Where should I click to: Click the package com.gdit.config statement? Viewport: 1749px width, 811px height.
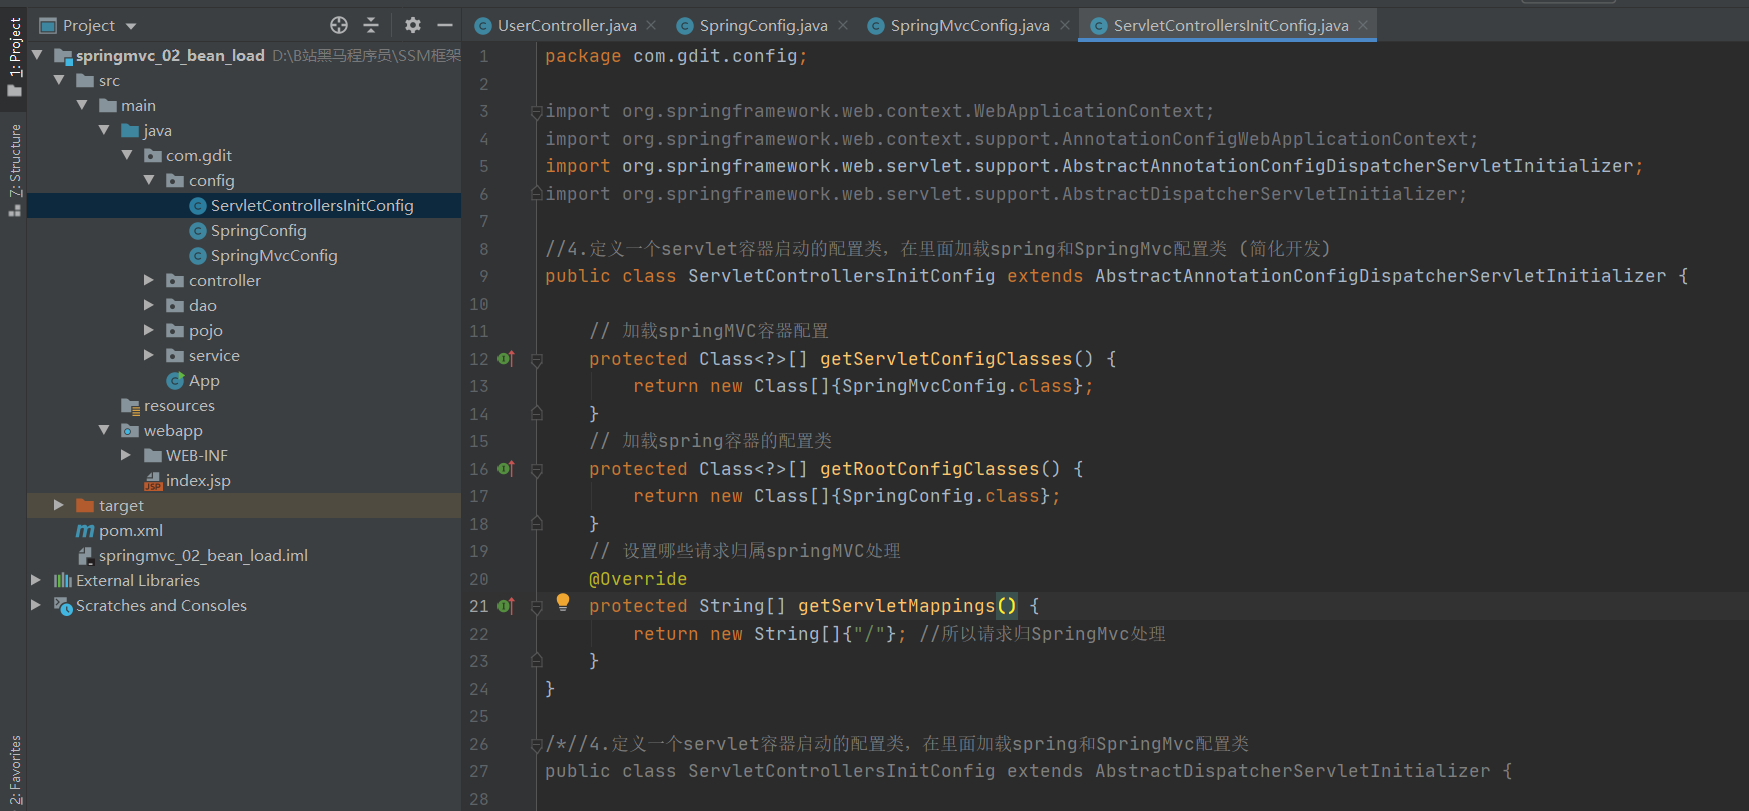676,56
